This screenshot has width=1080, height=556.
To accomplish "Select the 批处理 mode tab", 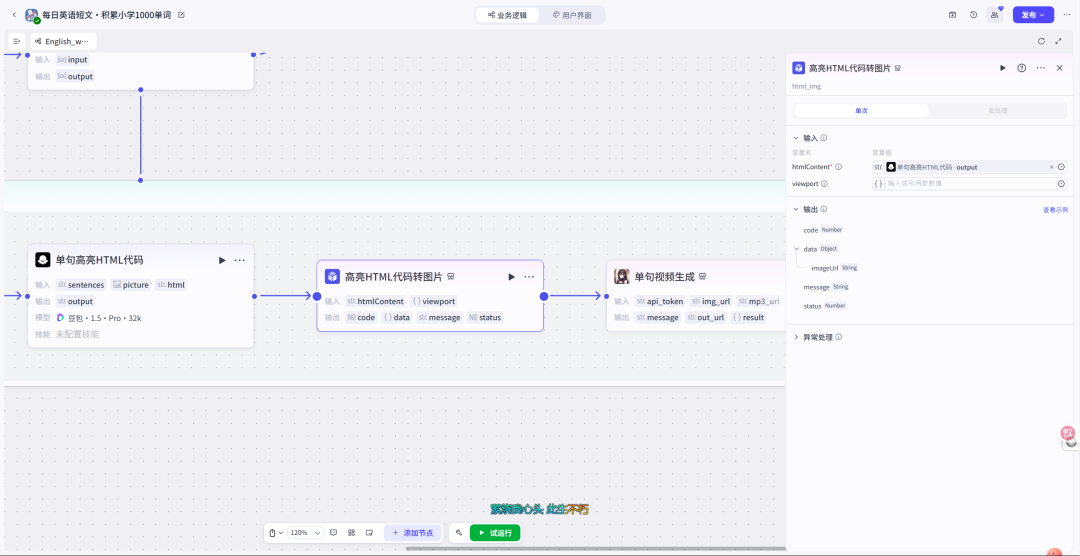I will pyautogui.click(x=997, y=110).
